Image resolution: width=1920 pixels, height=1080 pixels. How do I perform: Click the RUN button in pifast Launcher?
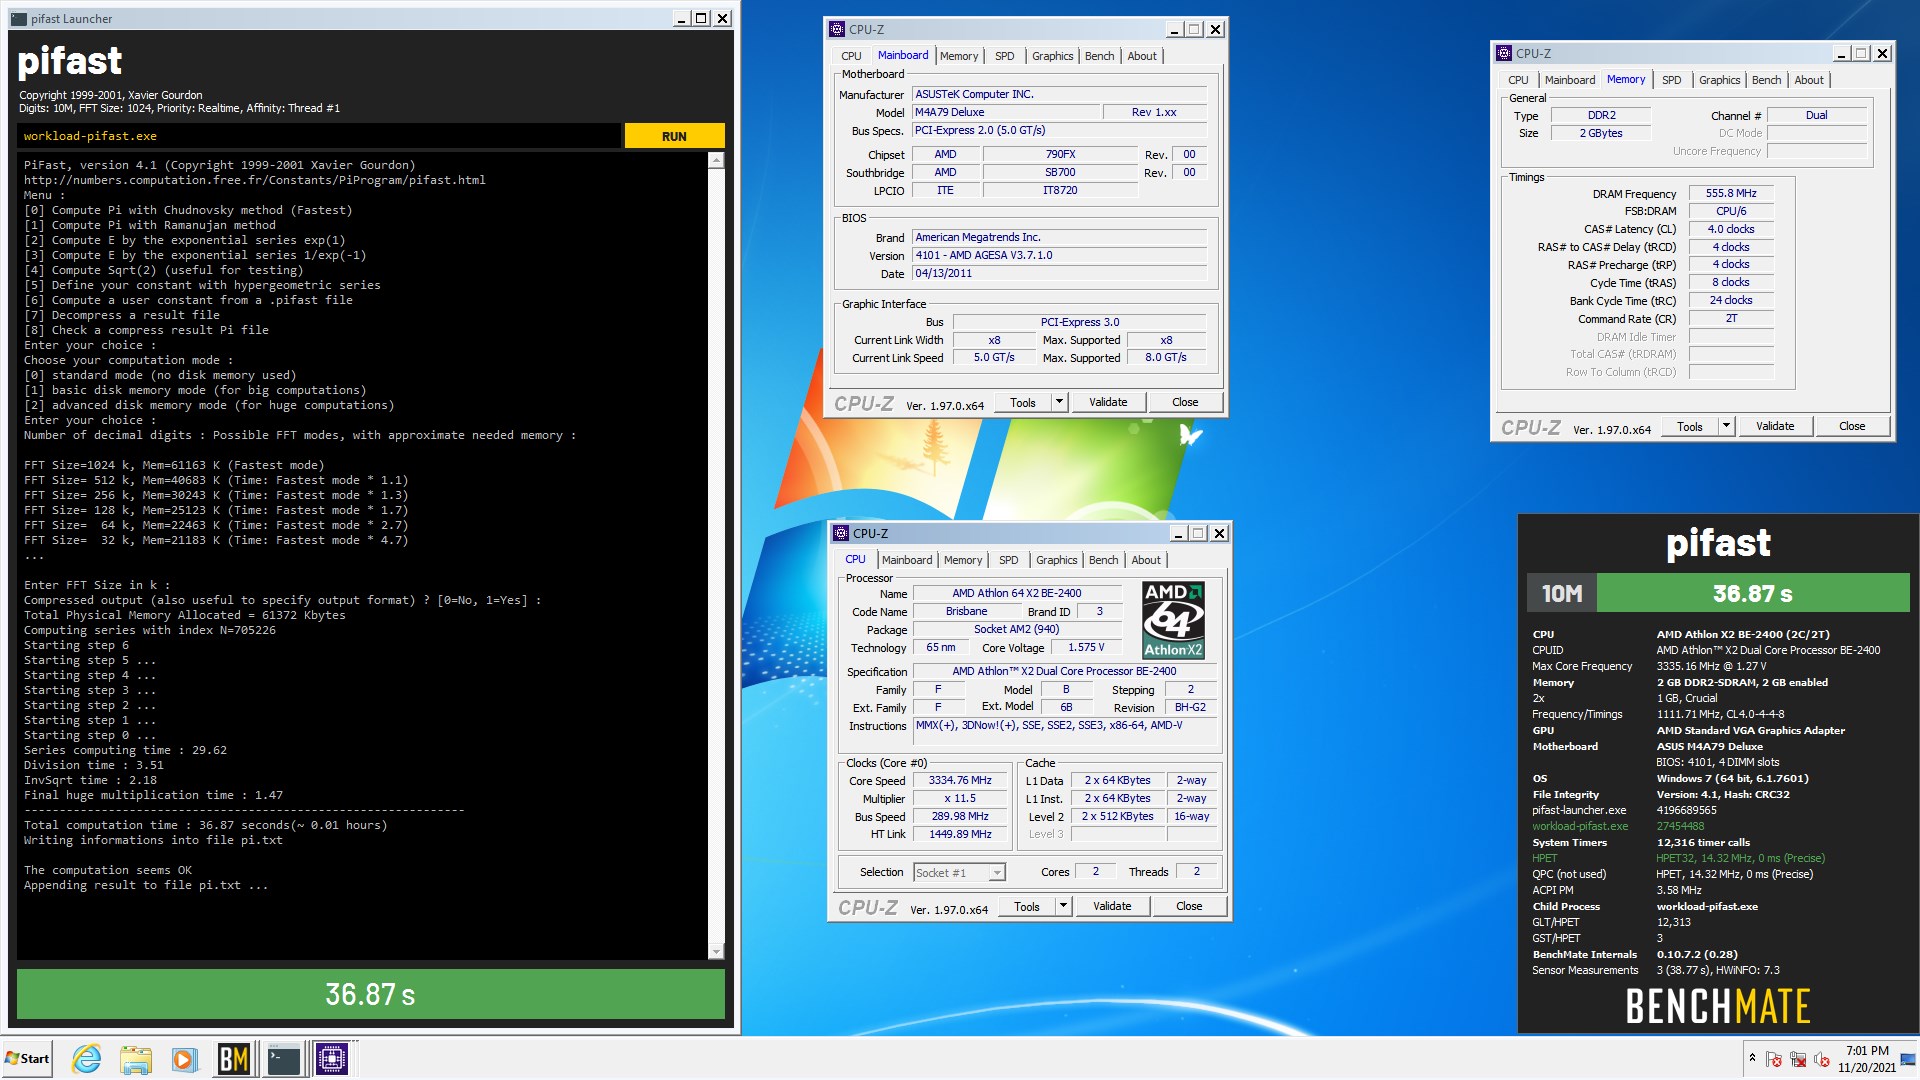pyautogui.click(x=674, y=136)
